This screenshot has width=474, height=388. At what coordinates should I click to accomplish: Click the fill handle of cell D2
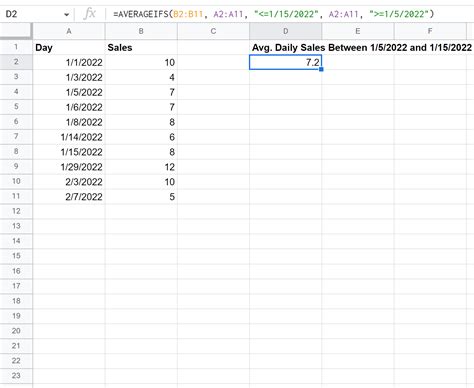click(x=321, y=69)
